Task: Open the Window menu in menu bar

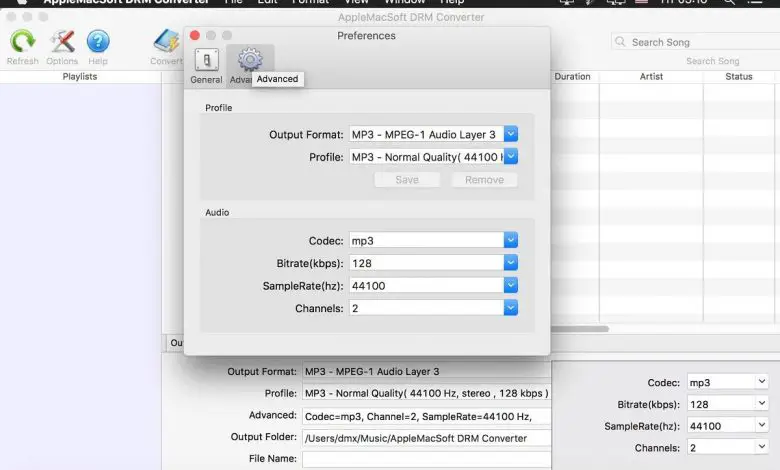Action: (x=404, y=2)
